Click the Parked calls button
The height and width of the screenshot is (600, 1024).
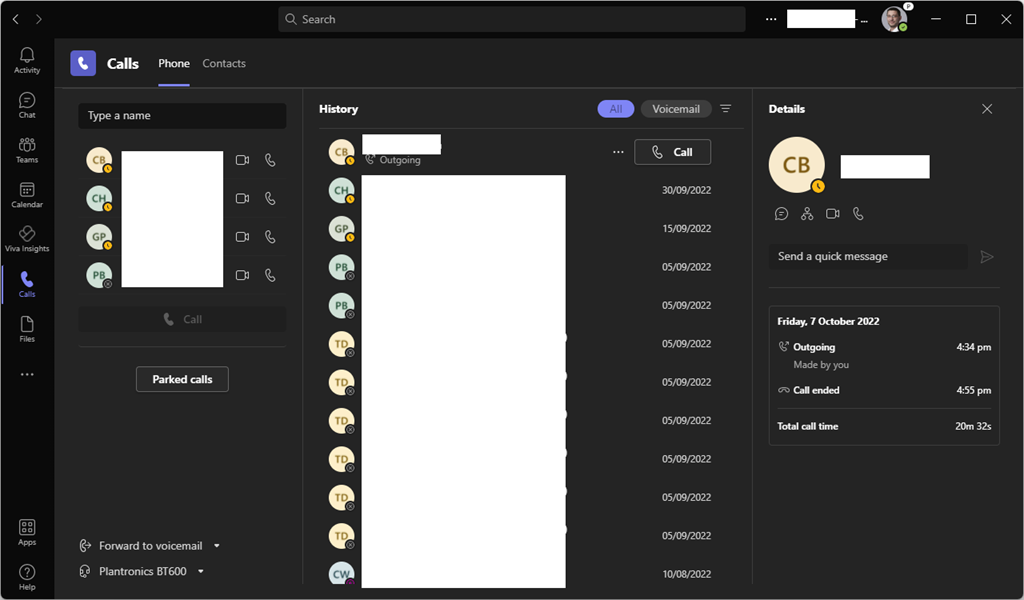coord(182,380)
